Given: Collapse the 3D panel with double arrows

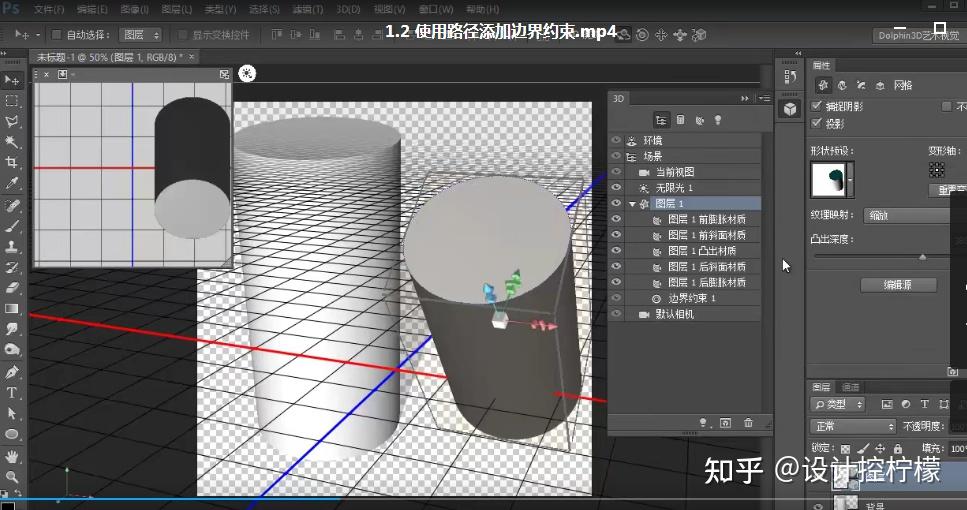Looking at the screenshot, I should click(x=744, y=99).
